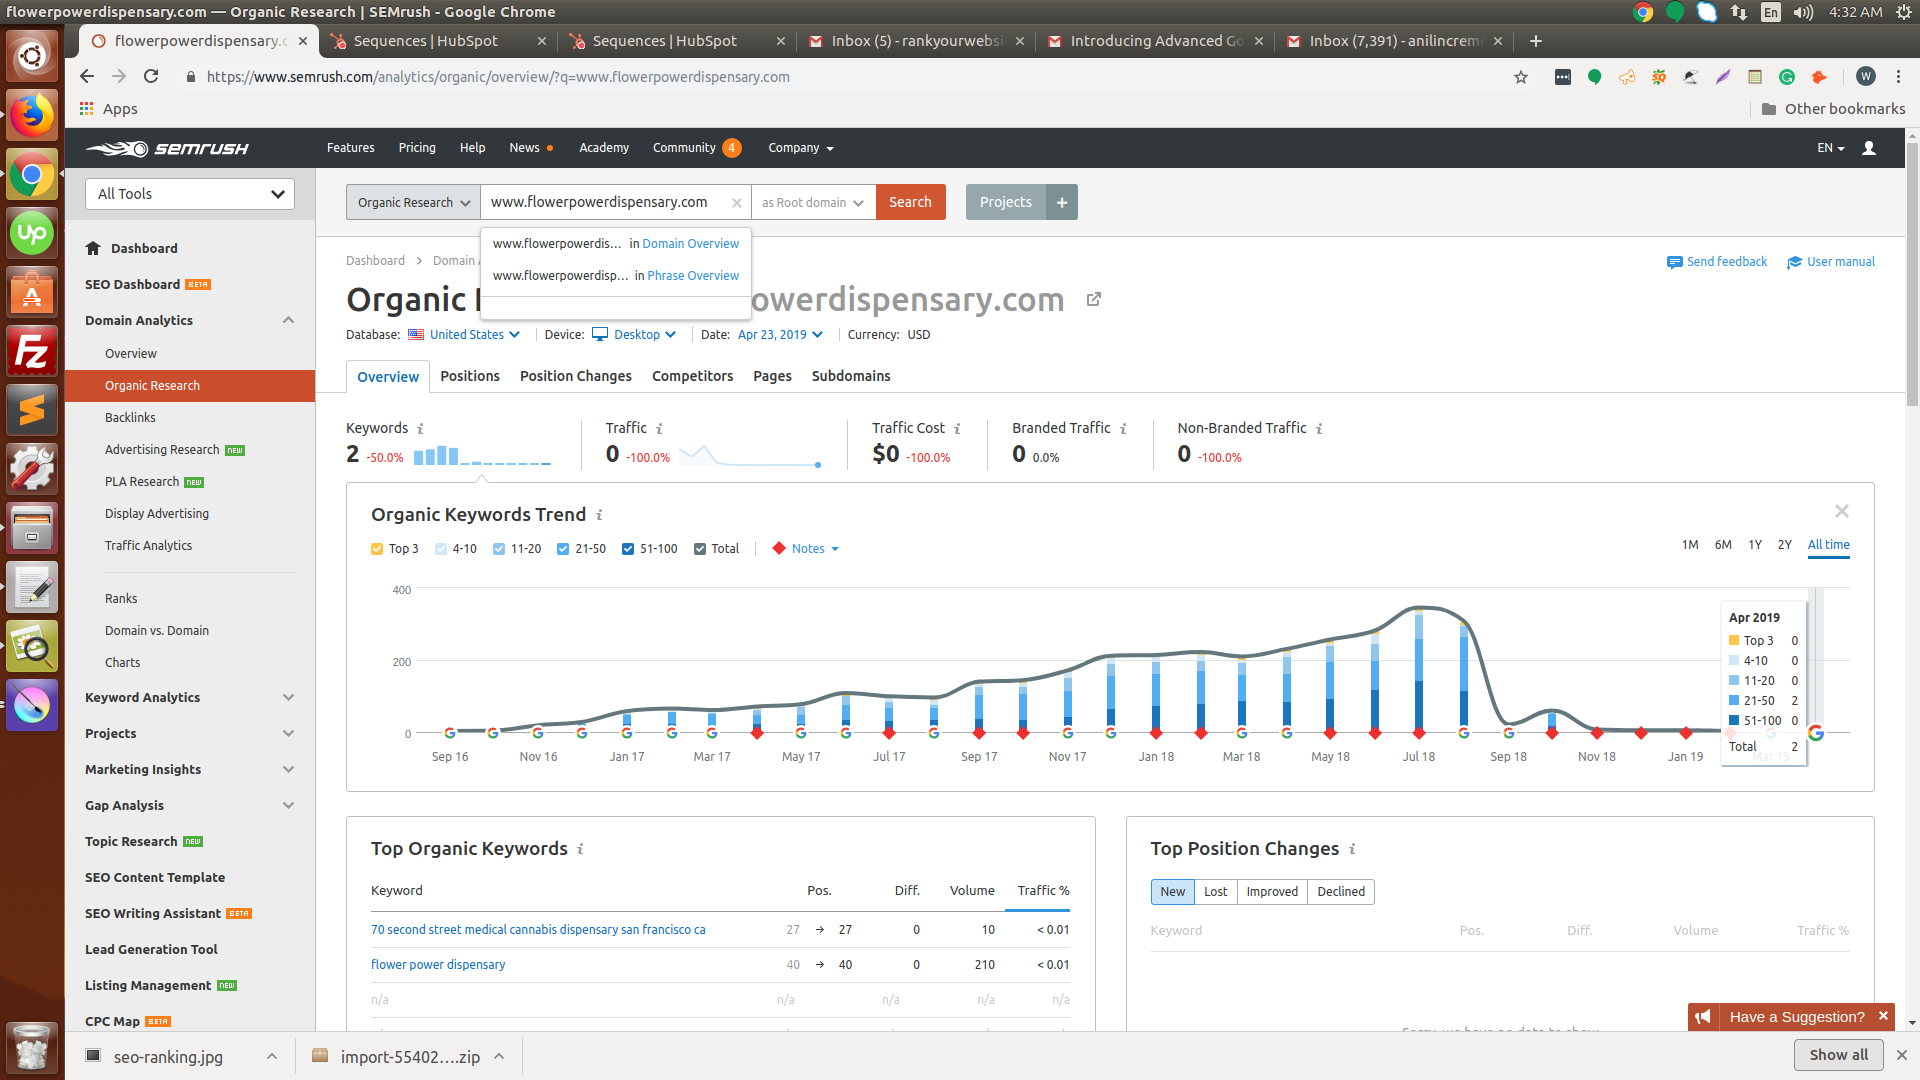Open FileZilla from the dock
Viewport: 1920px width, 1080px height.
tap(32, 351)
